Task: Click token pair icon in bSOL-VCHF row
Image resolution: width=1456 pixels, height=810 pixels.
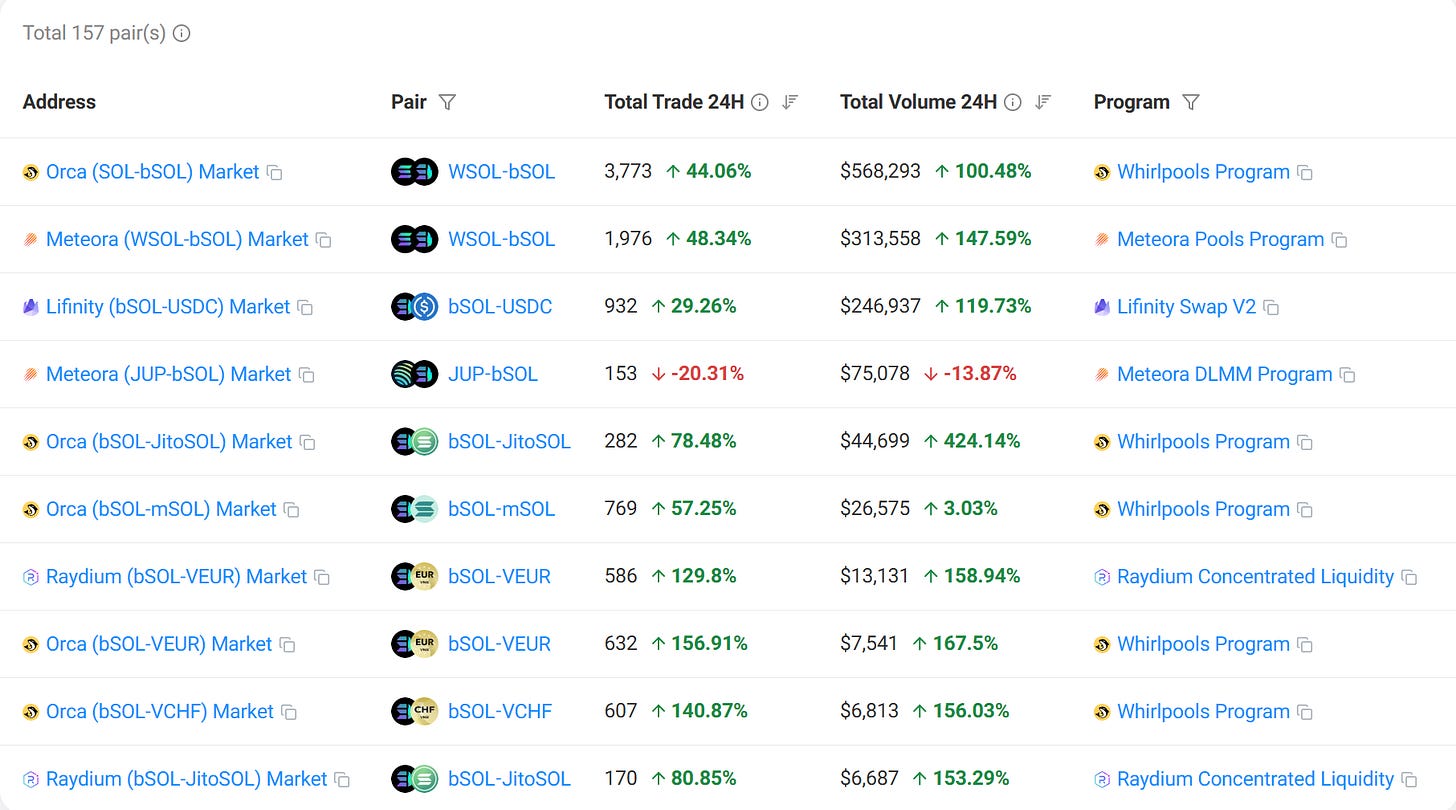Action: [x=414, y=712]
